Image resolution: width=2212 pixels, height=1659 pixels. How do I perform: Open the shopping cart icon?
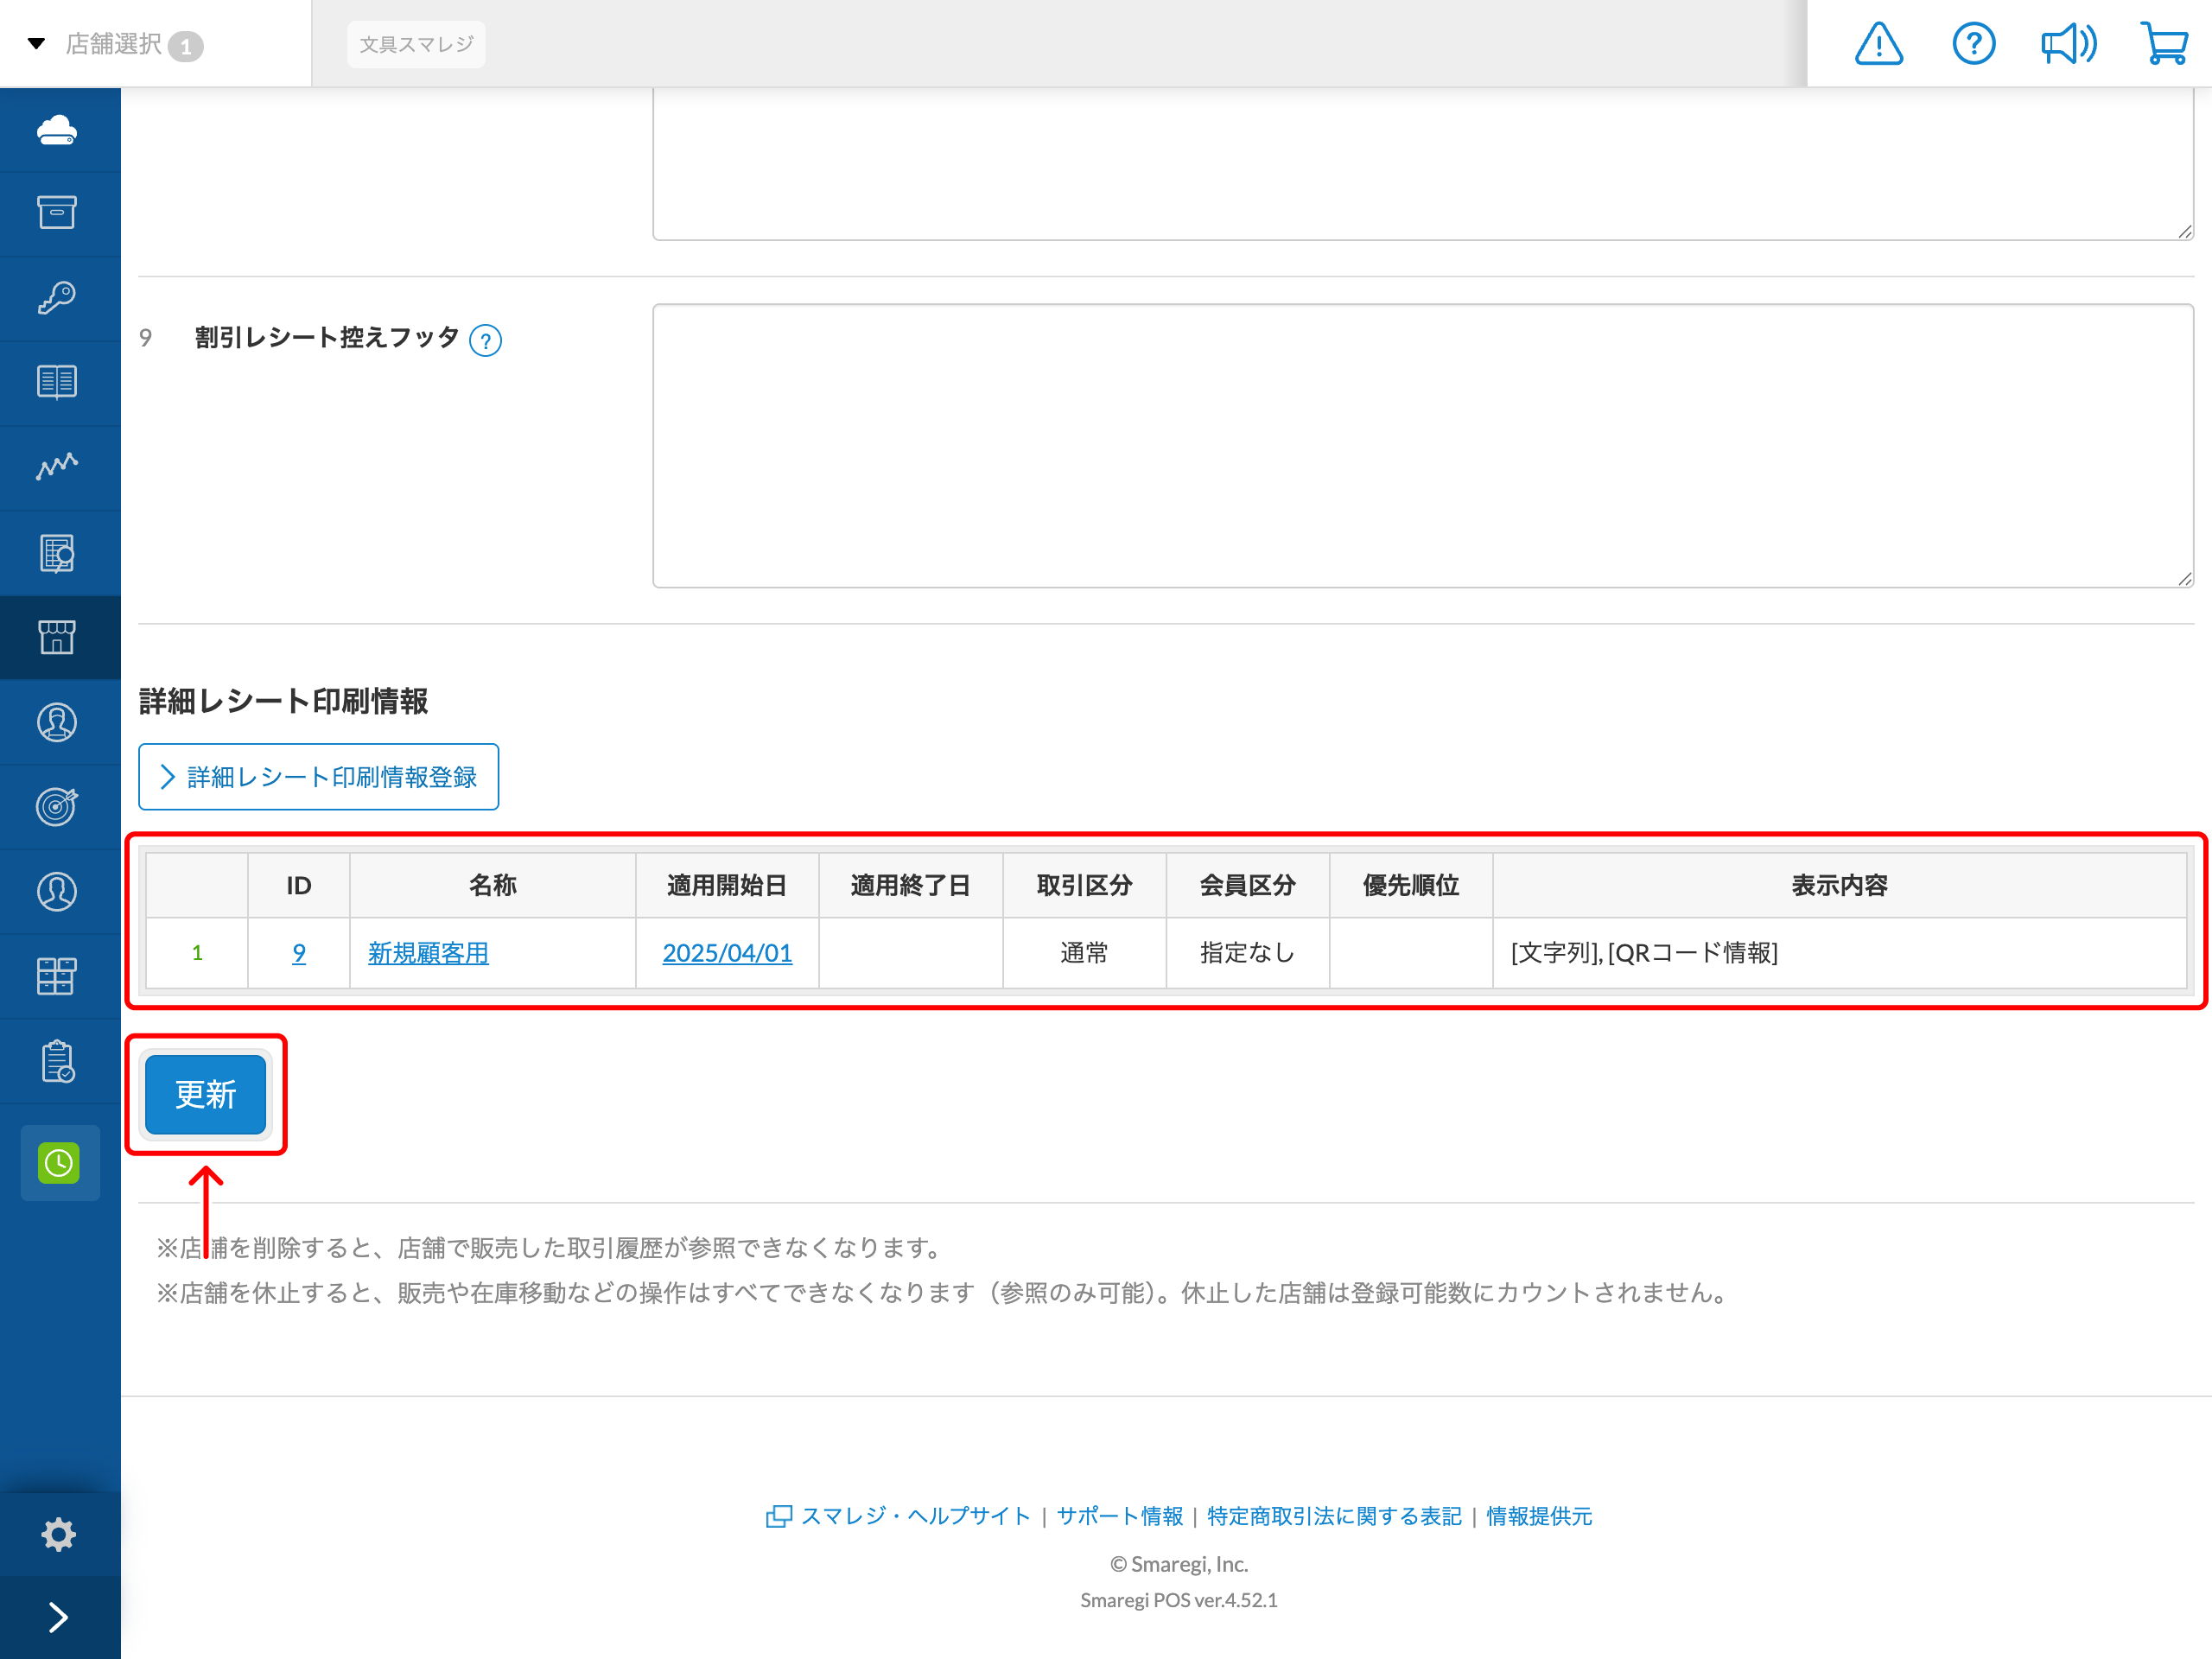point(2164,44)
